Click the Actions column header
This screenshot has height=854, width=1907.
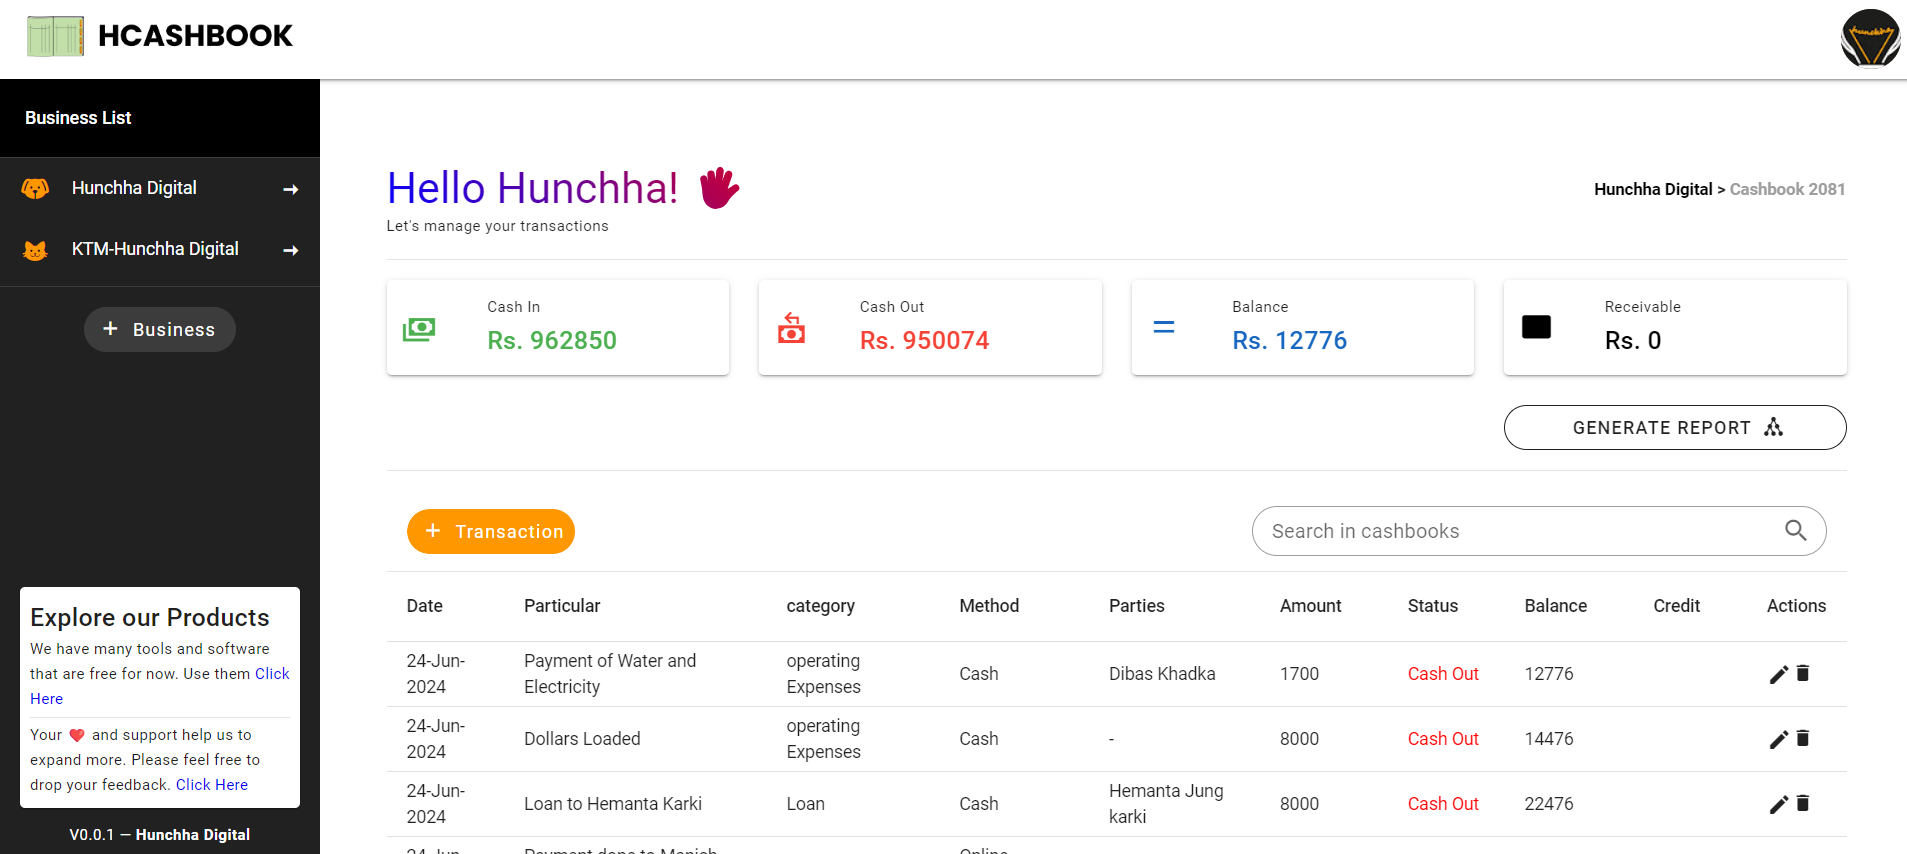pos(1796,606)
